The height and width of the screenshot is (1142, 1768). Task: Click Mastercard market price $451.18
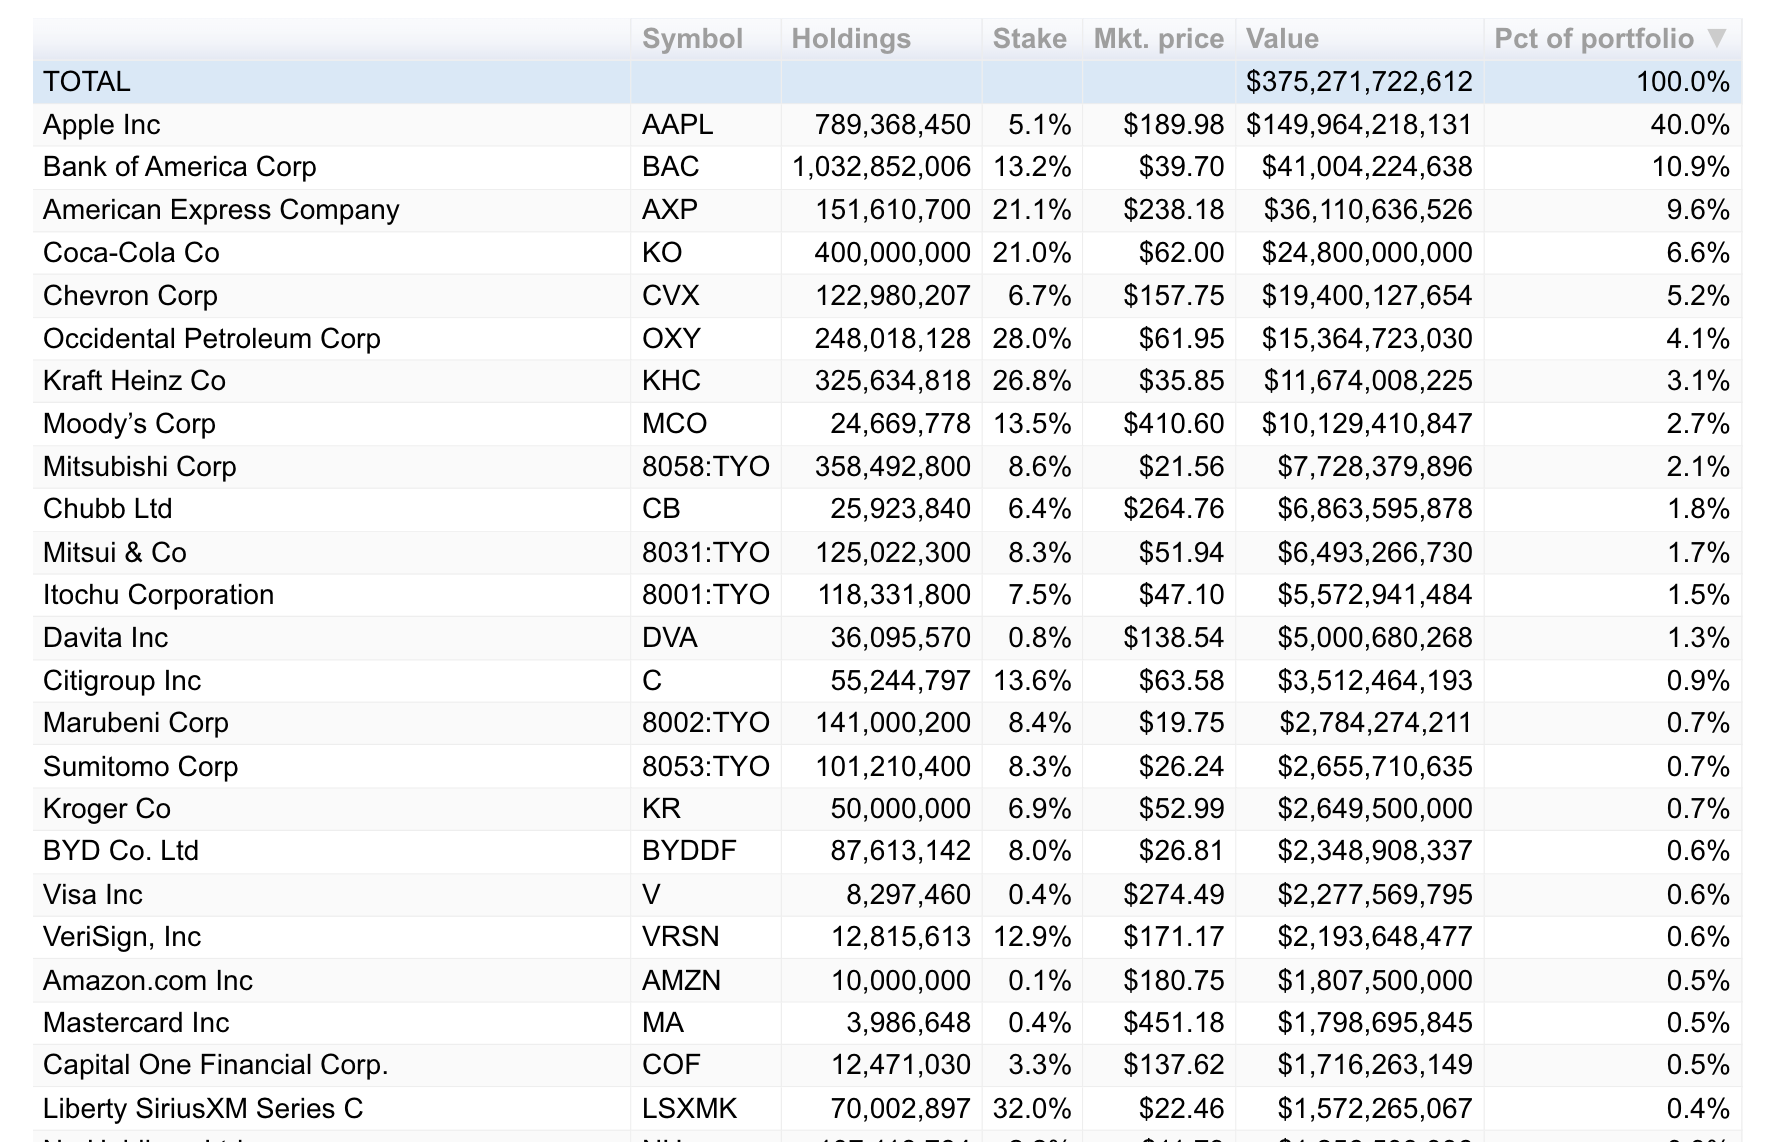(x=1173, y=1023)
